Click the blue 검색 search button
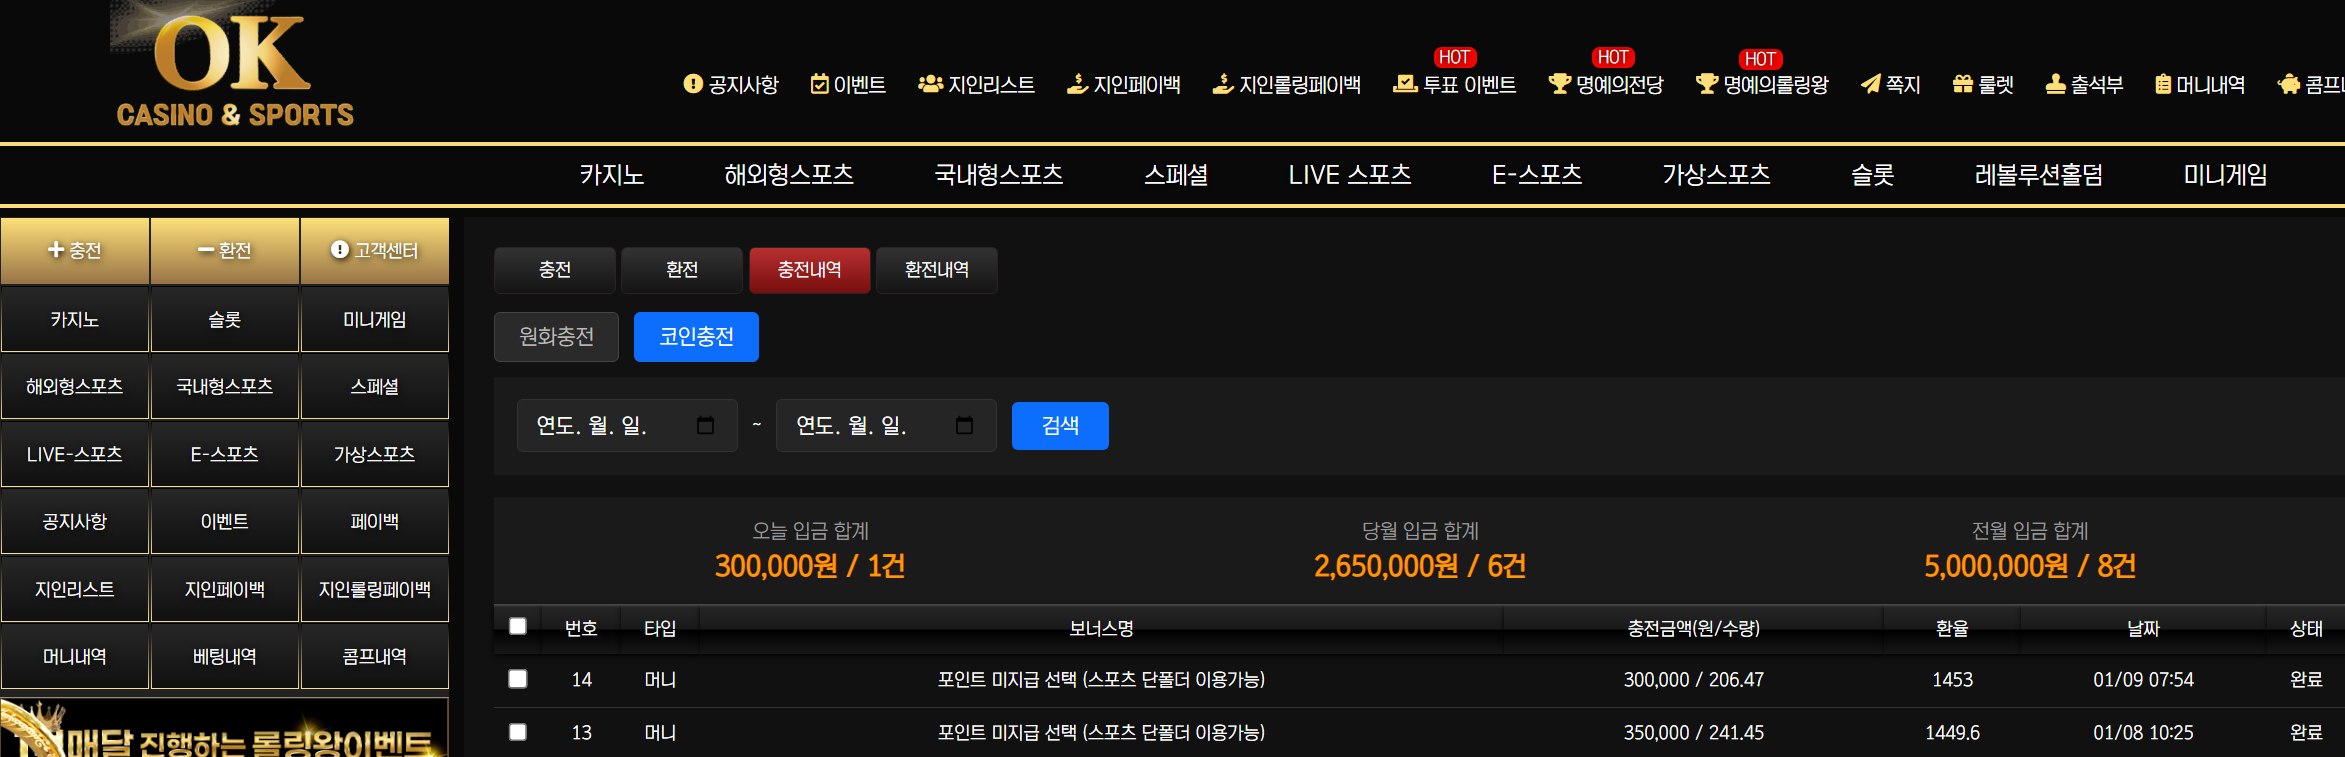The image size is (2345, 757). click(x=1059, y=426)
